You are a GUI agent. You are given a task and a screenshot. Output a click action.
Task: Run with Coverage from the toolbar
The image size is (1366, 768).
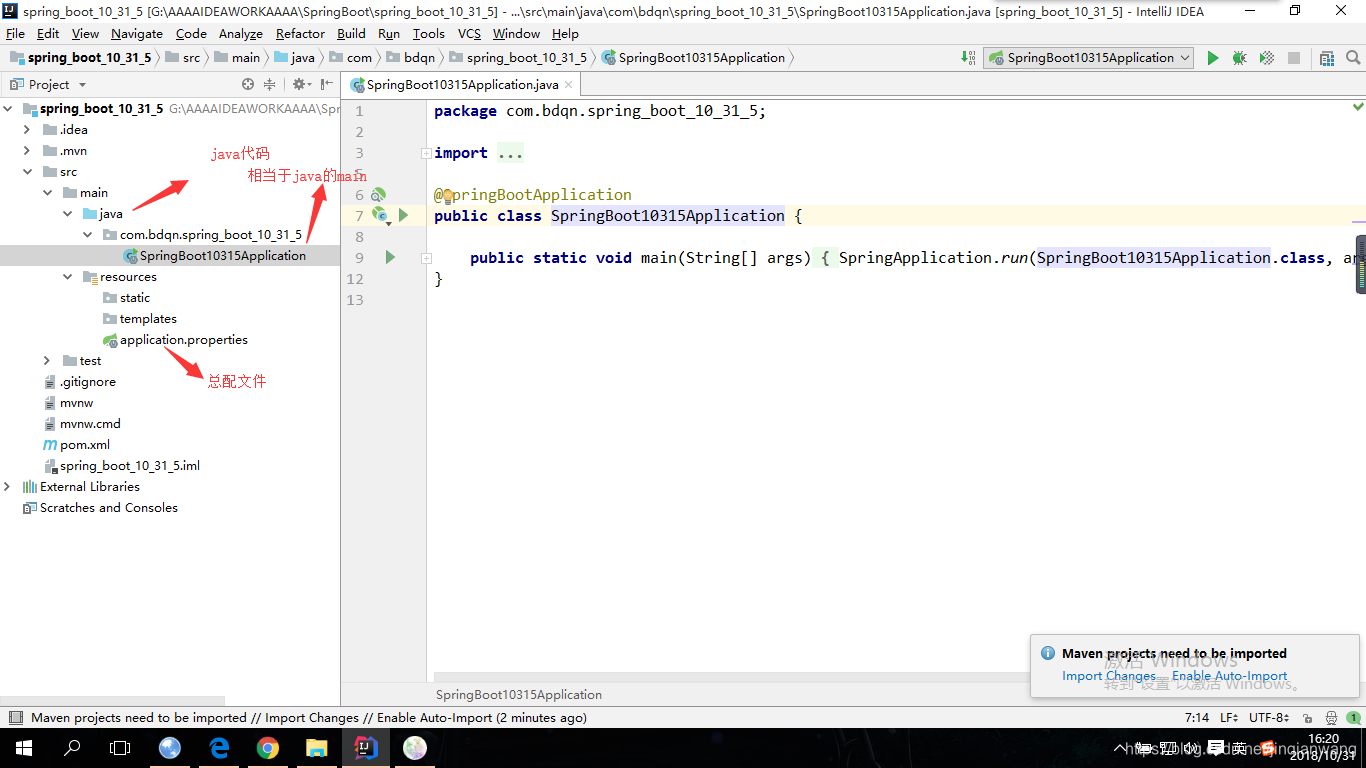point(1266,58)
